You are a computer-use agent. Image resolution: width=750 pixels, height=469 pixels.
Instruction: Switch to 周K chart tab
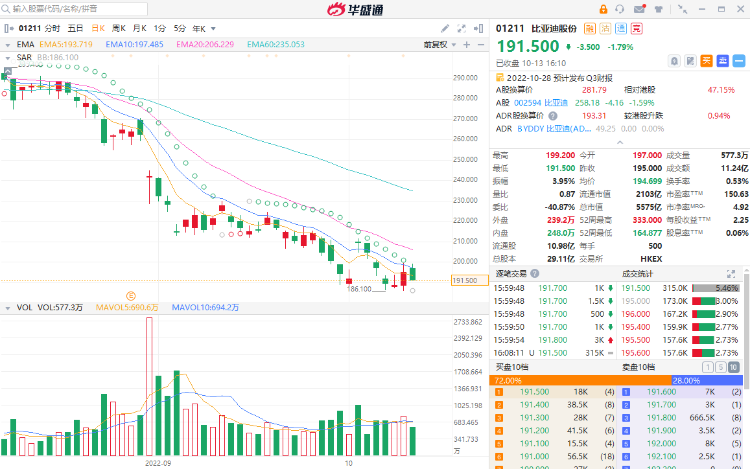(119, 29)
